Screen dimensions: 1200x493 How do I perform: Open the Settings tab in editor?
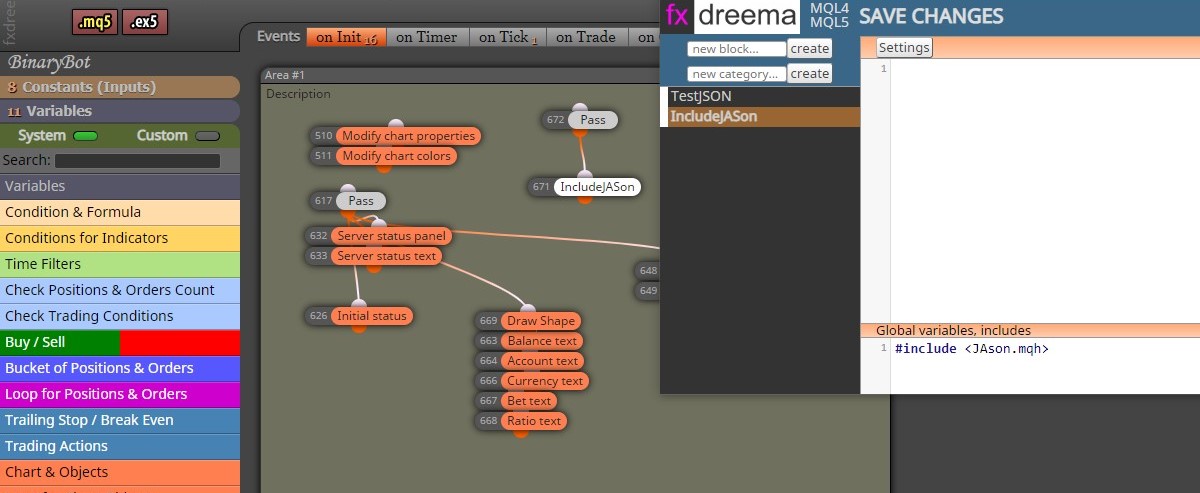pos(904,48)
